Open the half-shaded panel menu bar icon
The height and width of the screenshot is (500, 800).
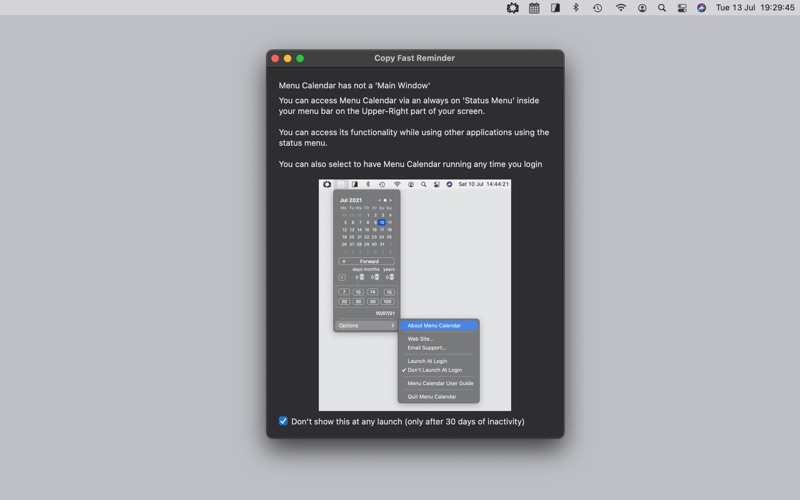555,8
